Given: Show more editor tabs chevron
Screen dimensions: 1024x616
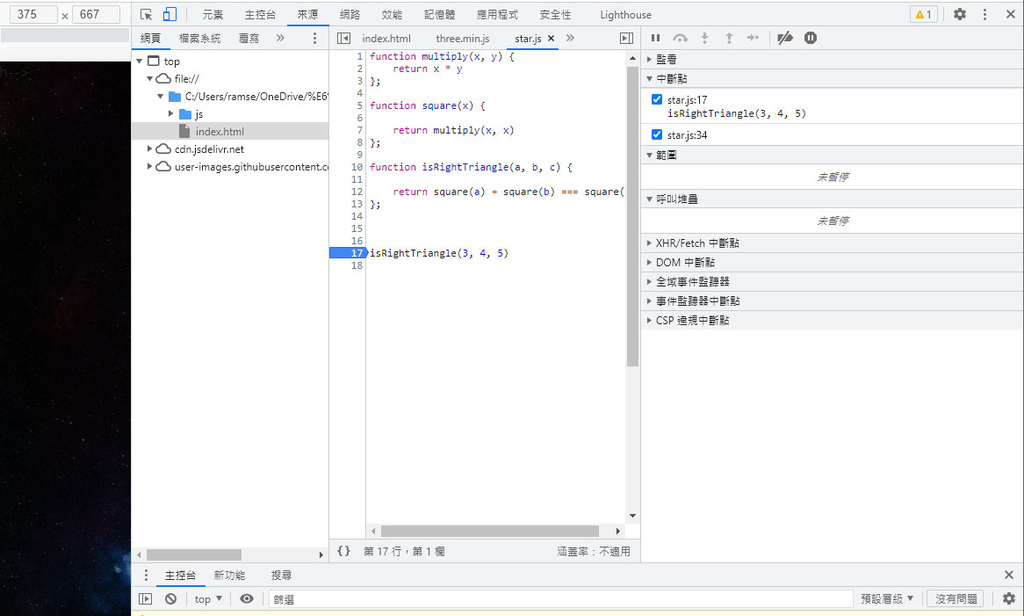Looking at the screenshot, I should point(570,38).
